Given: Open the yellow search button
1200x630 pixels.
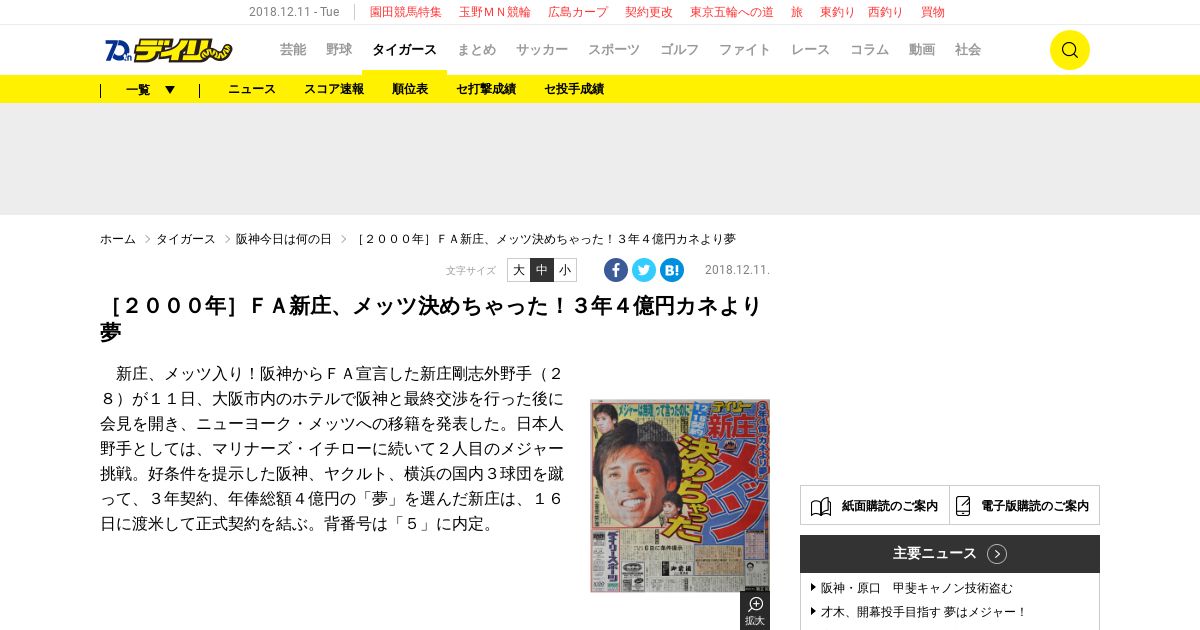Looking at the screenshot, I should [1069, 50].
